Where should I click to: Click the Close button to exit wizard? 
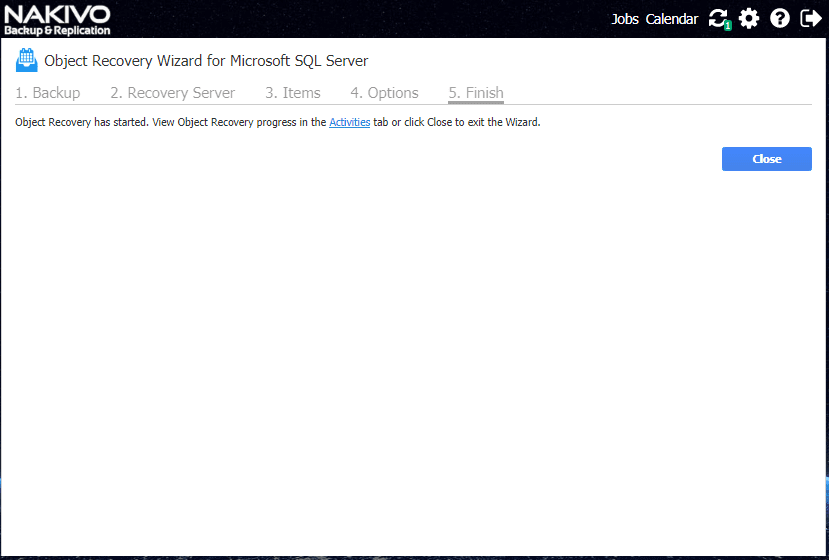pyautogui.click(x=767, y=159)
